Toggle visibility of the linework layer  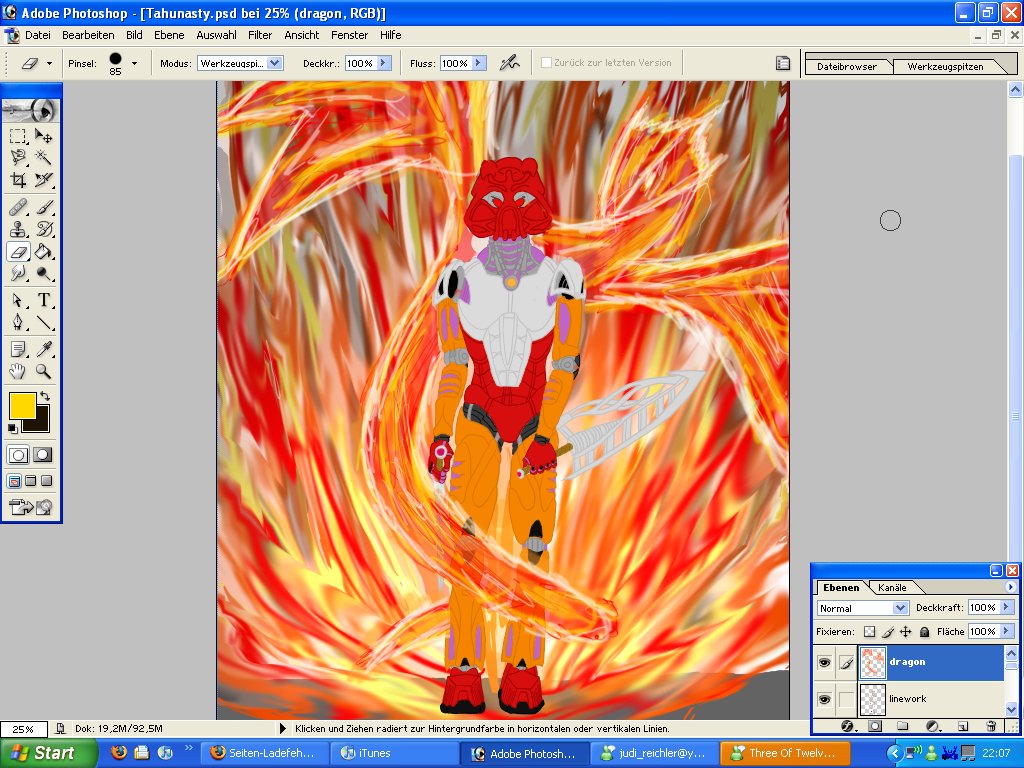point(825,699)
